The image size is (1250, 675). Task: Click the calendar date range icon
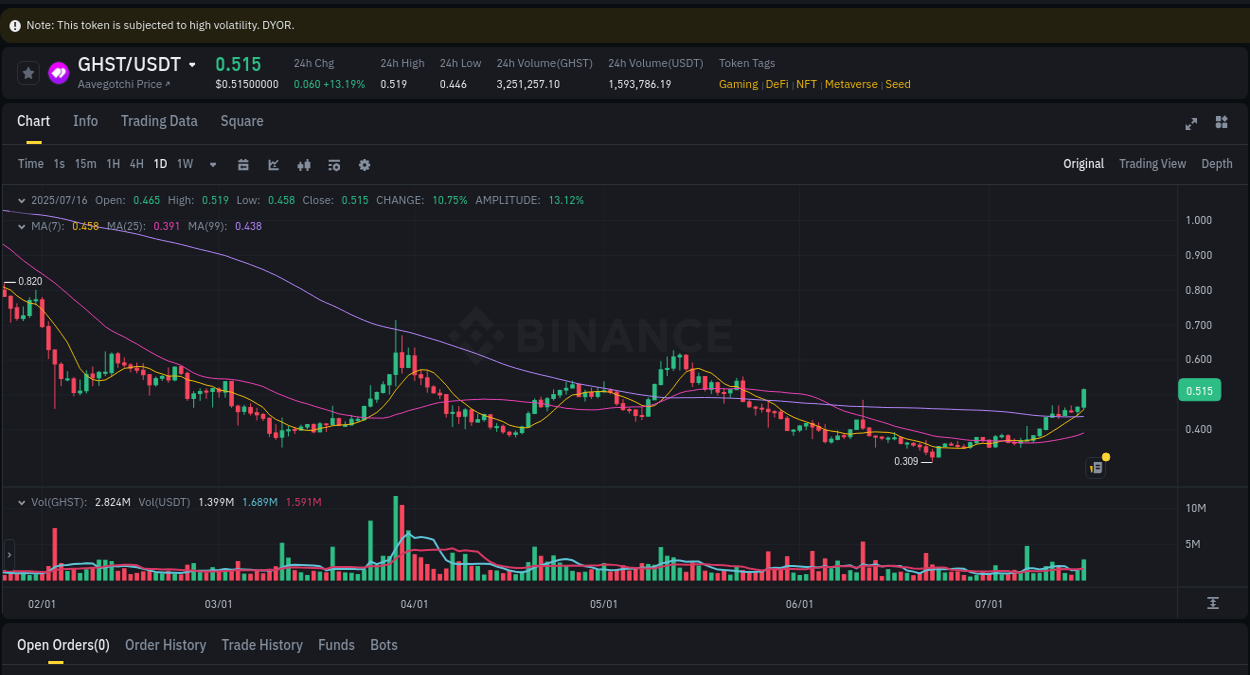point(243,164)
